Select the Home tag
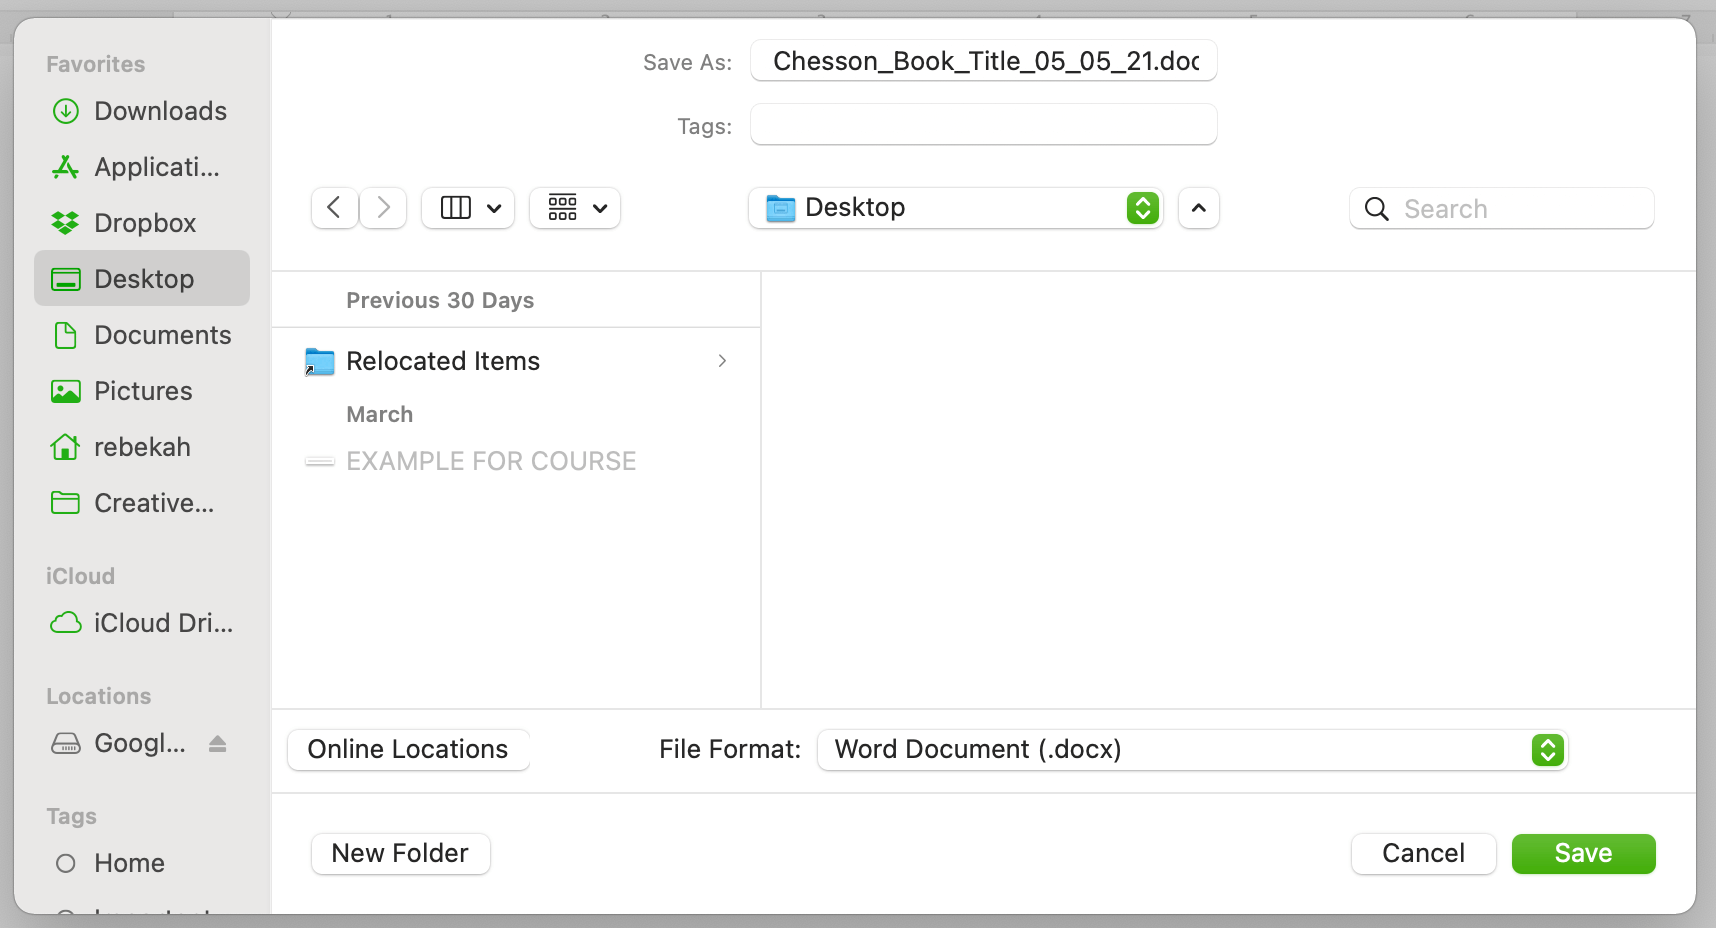This screenshot has width=1716, height=928. tap(128, 862)
